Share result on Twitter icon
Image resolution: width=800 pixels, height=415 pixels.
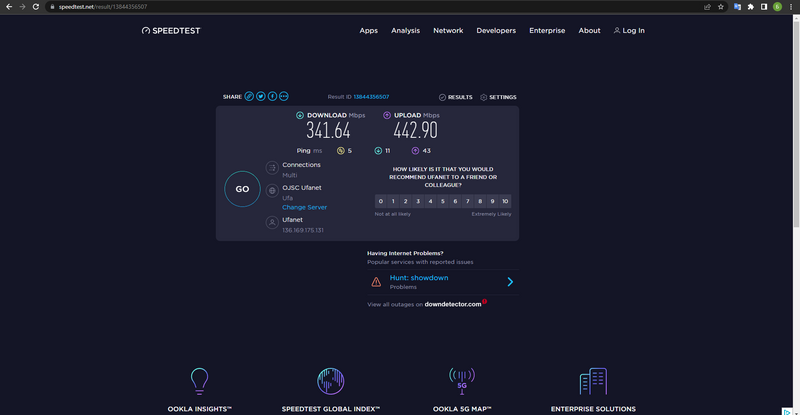(x=261, y=96)
